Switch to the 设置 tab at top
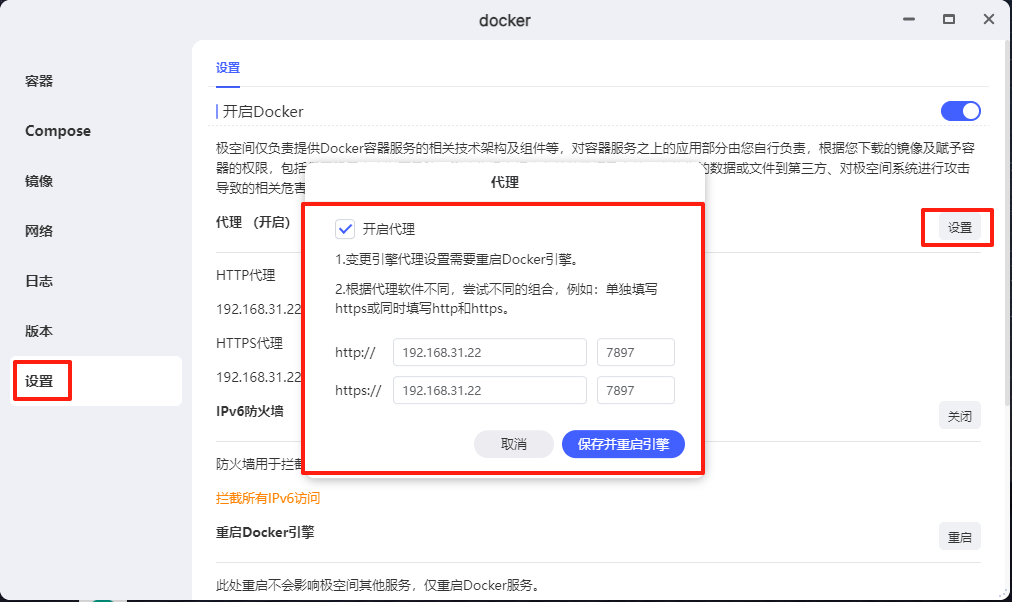 (228, 68)
